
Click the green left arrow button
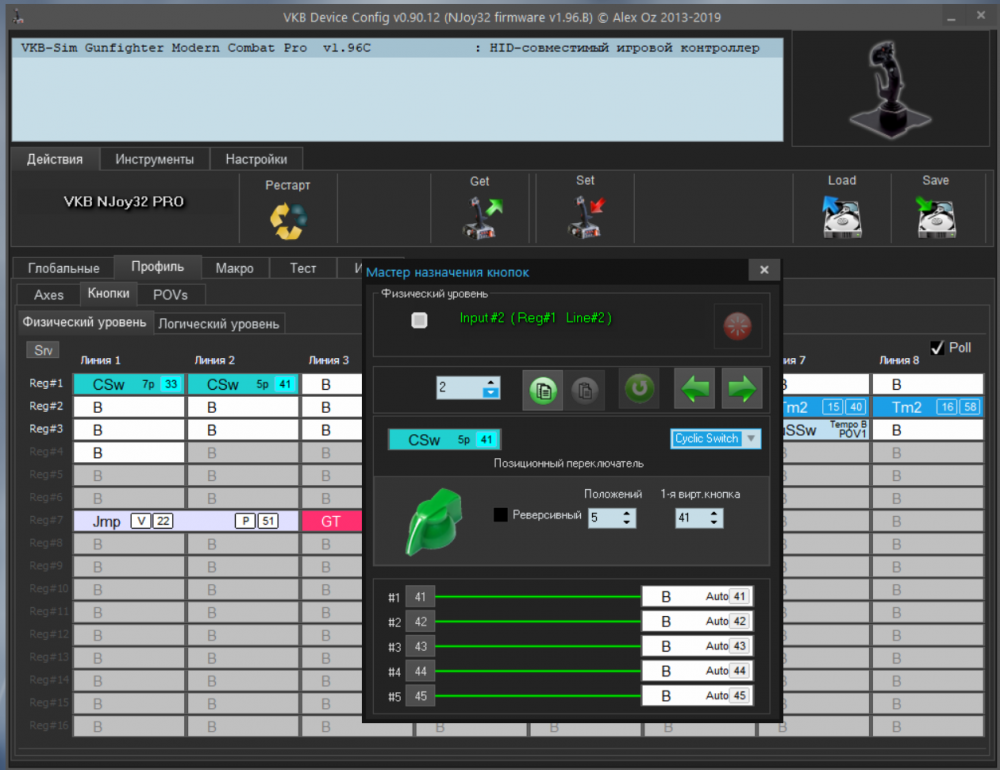695,389
